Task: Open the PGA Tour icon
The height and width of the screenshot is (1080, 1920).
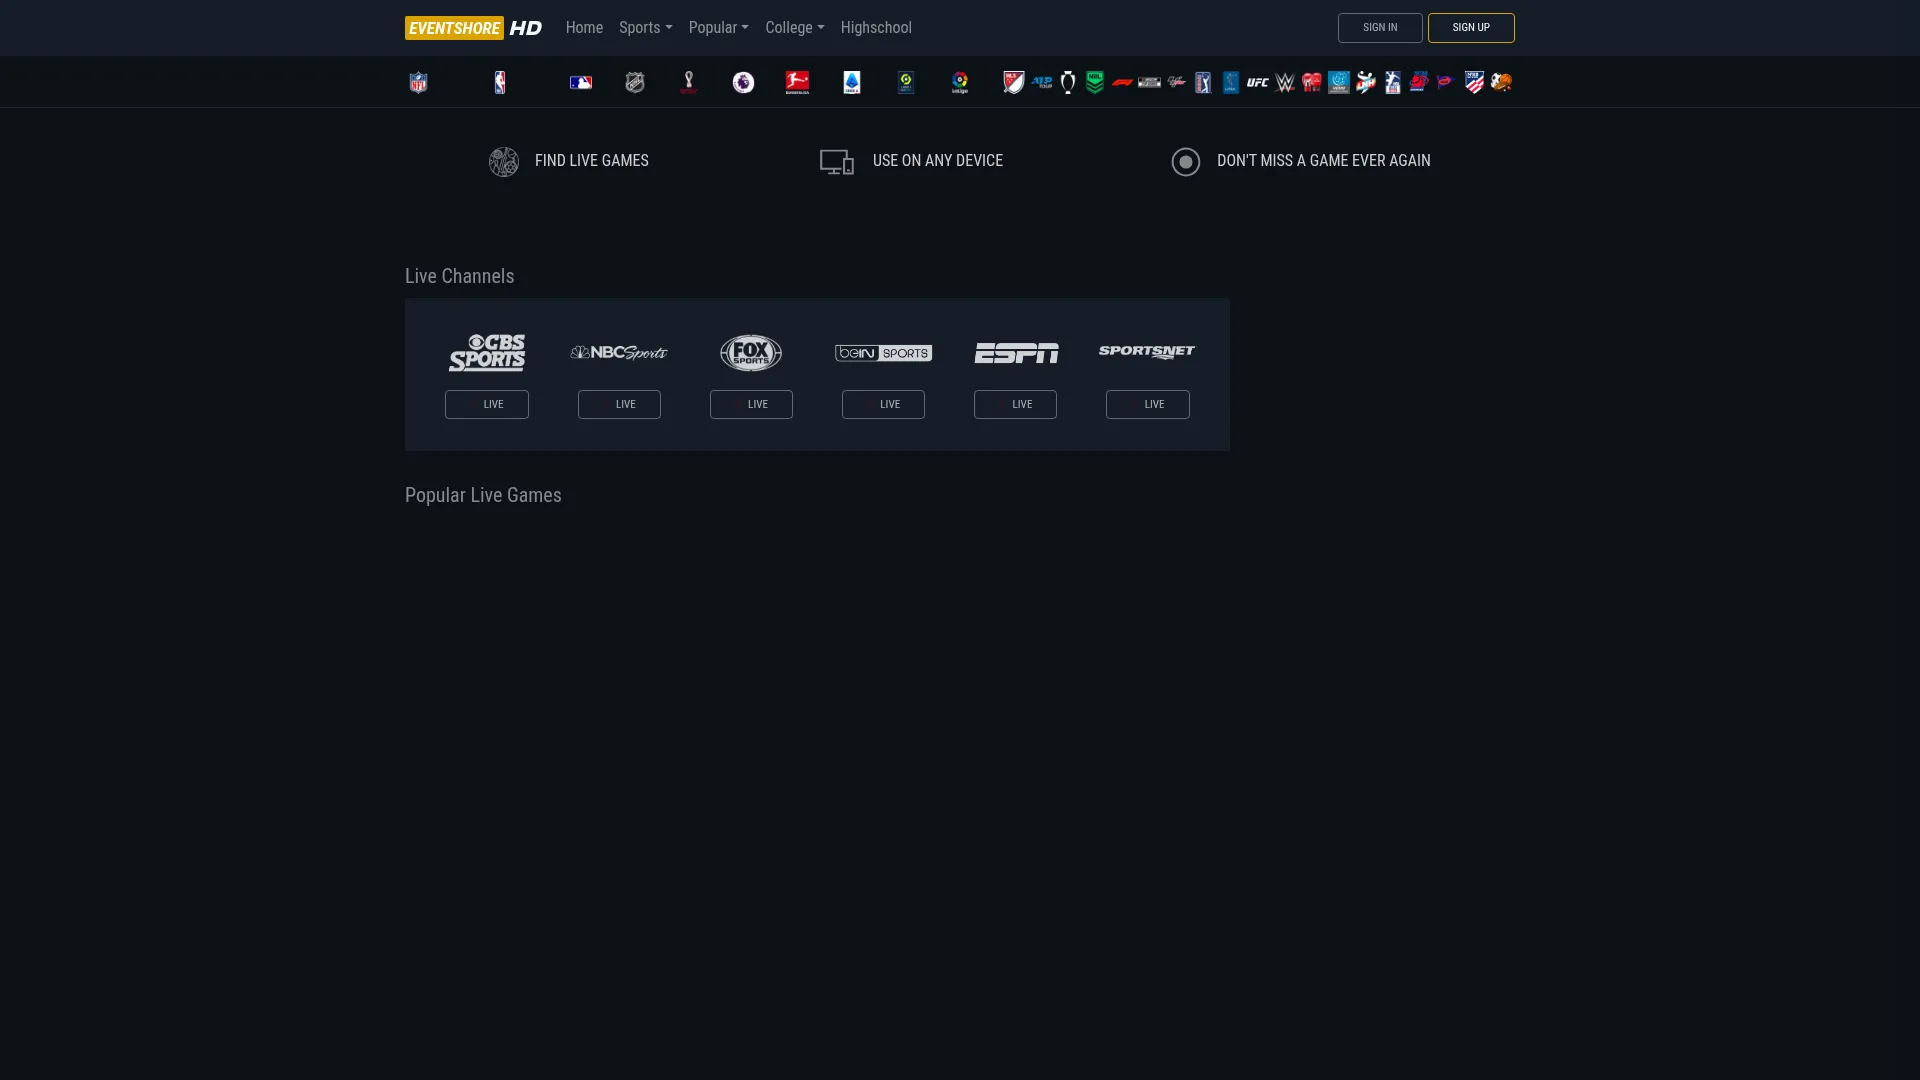Action: click(1203, 82)
